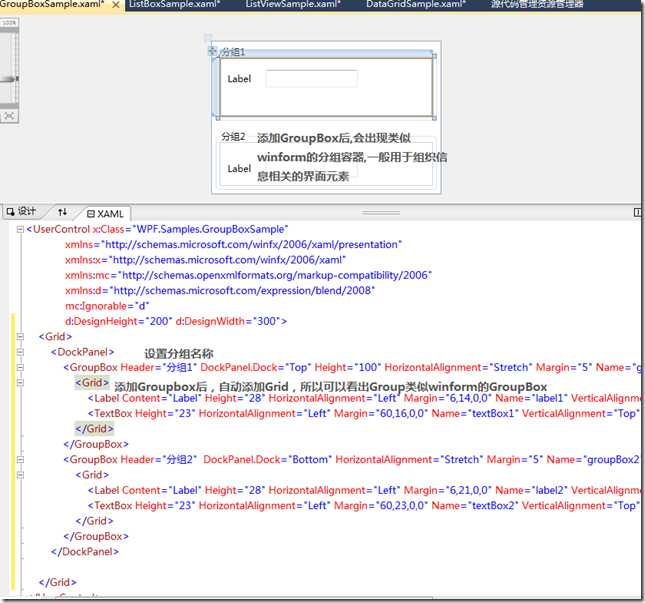Select the Label inside 分组1 in designer
Screen dimensions: 645x603
[239, 79]
